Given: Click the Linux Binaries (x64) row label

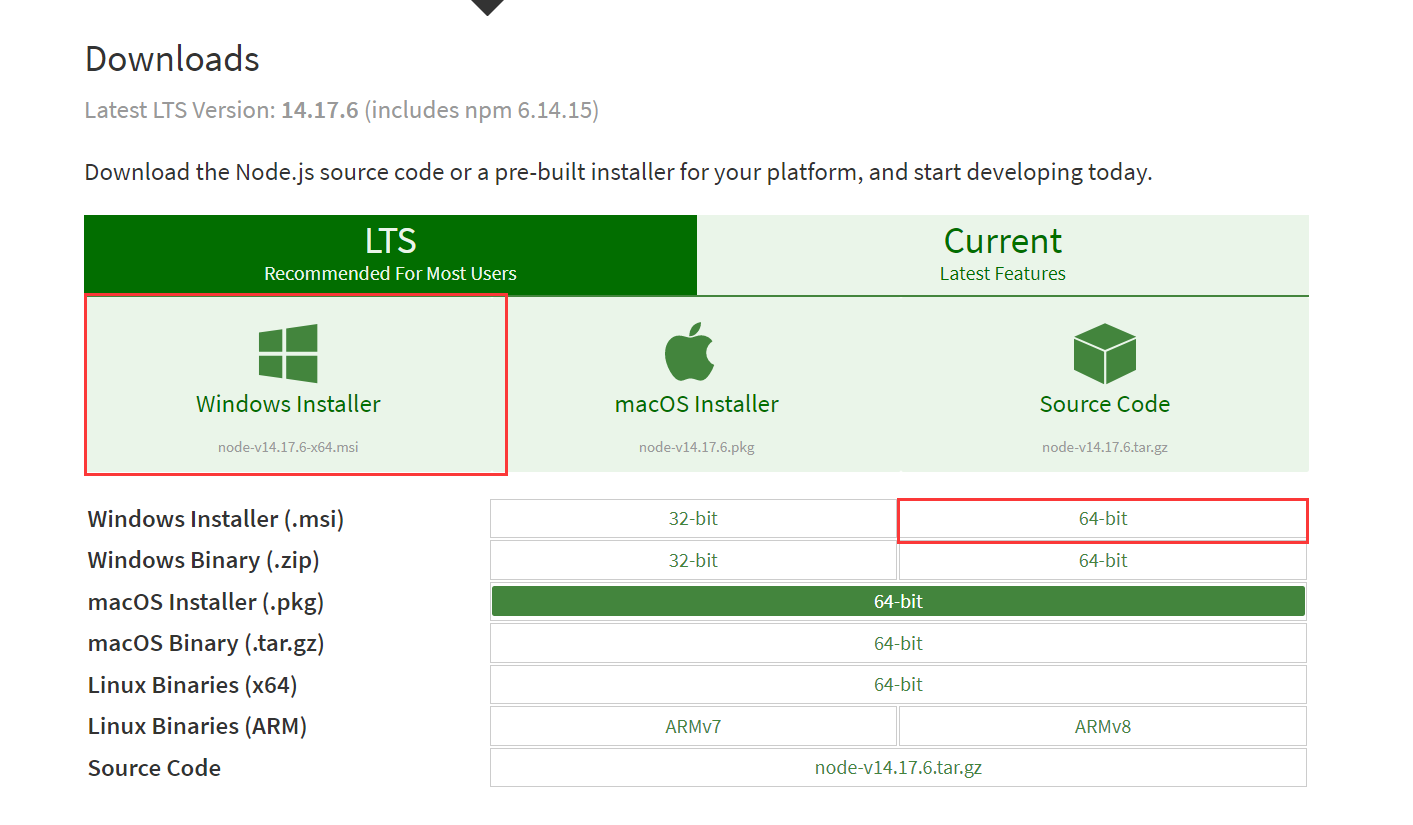Looking at the screenshot, I should 193,685.
